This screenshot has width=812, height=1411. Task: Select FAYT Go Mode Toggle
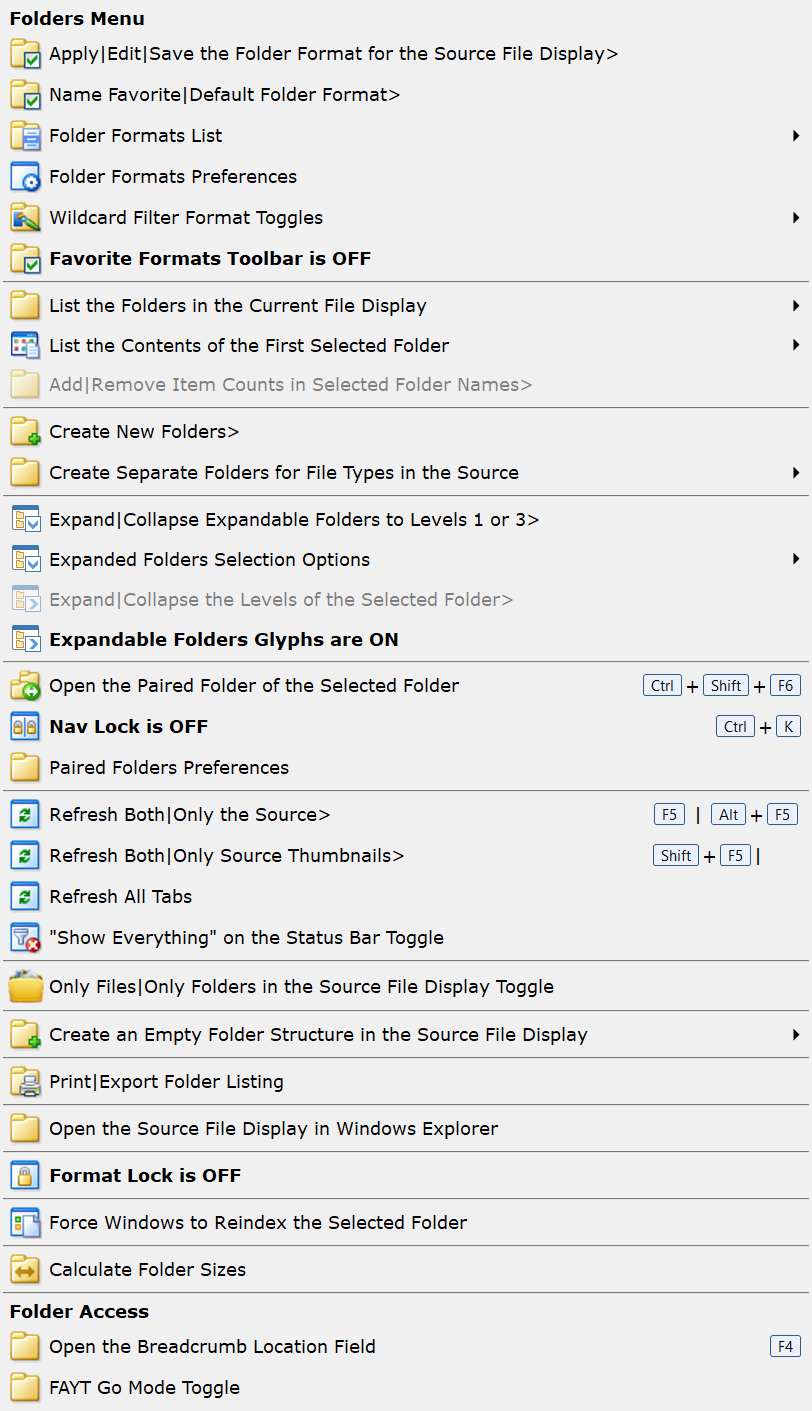pyautogui.click(x=144, y=1388)
